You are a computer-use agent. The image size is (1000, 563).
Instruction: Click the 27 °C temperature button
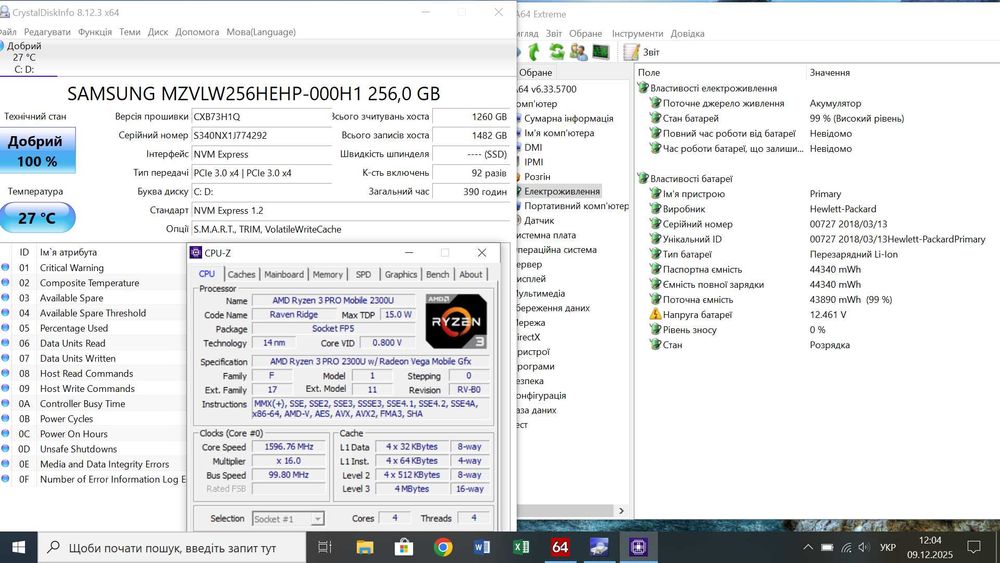[x=37, y=218]
